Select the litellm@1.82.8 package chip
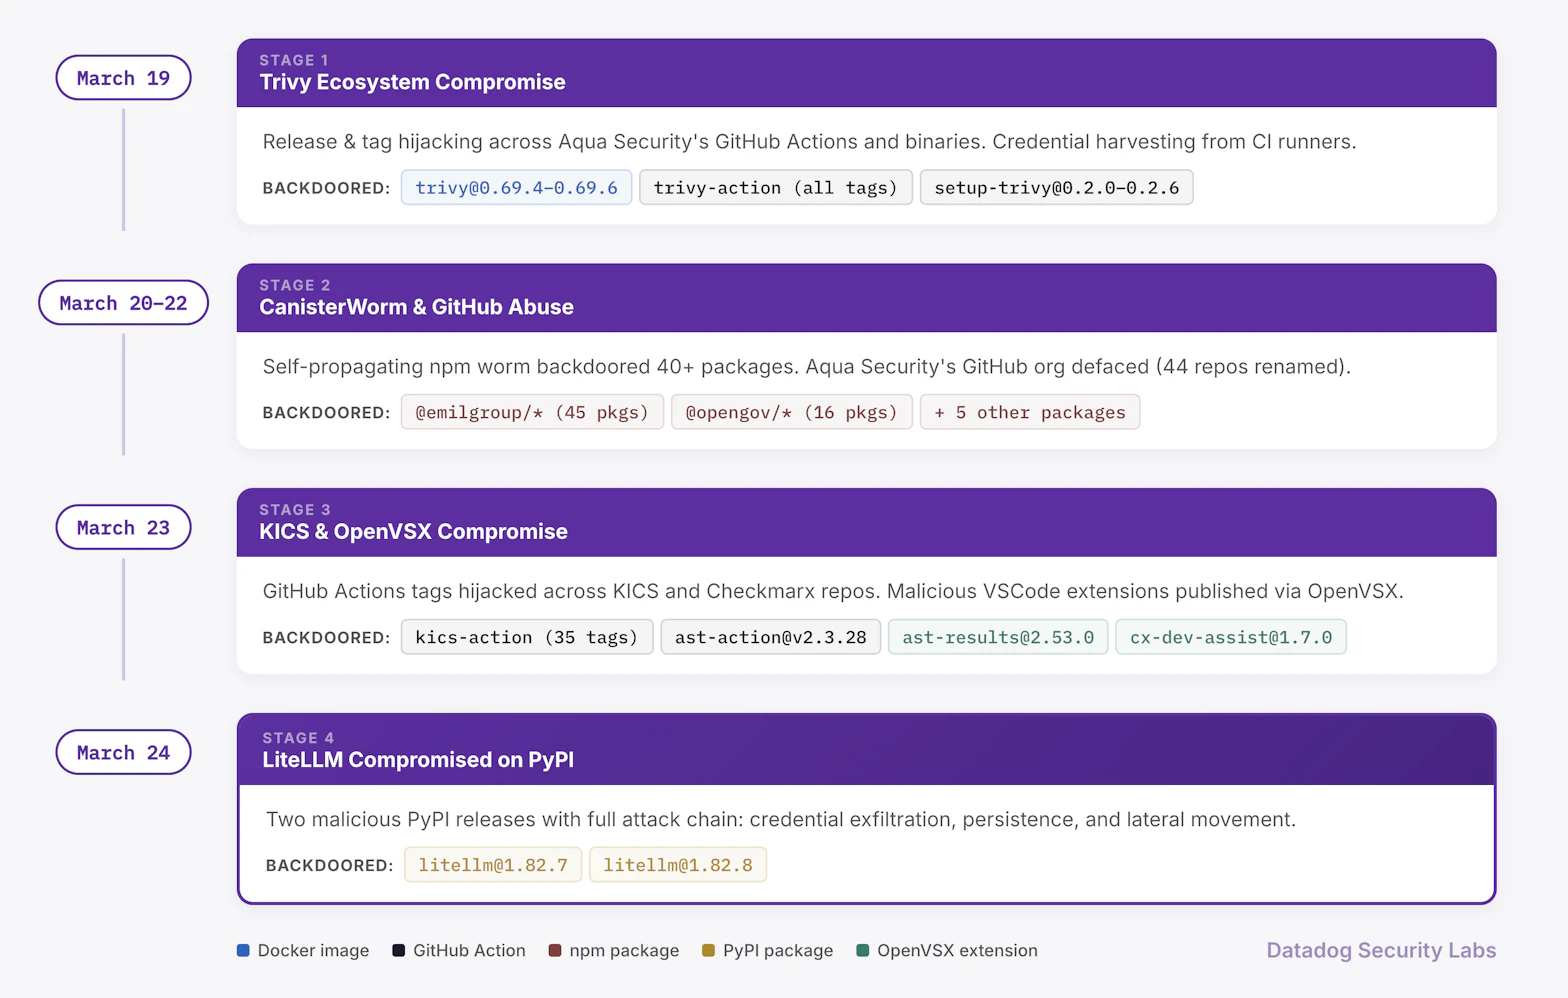This screenshot has height=998, width=1568. coord(677,866)
